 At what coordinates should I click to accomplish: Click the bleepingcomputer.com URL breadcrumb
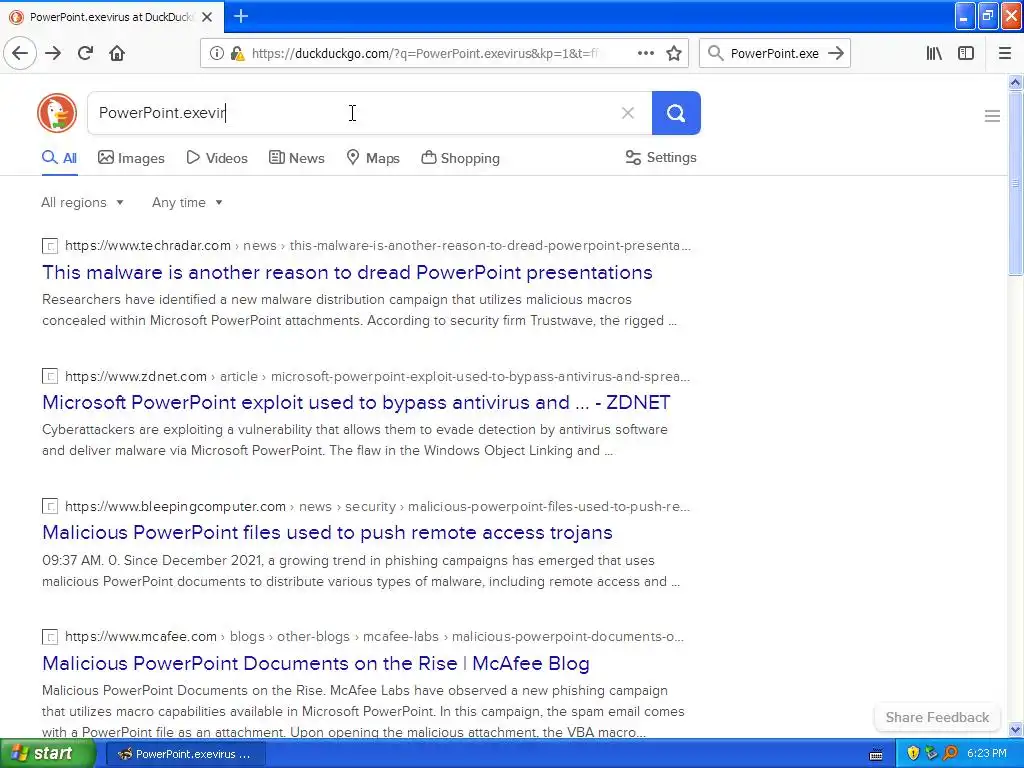175,506
